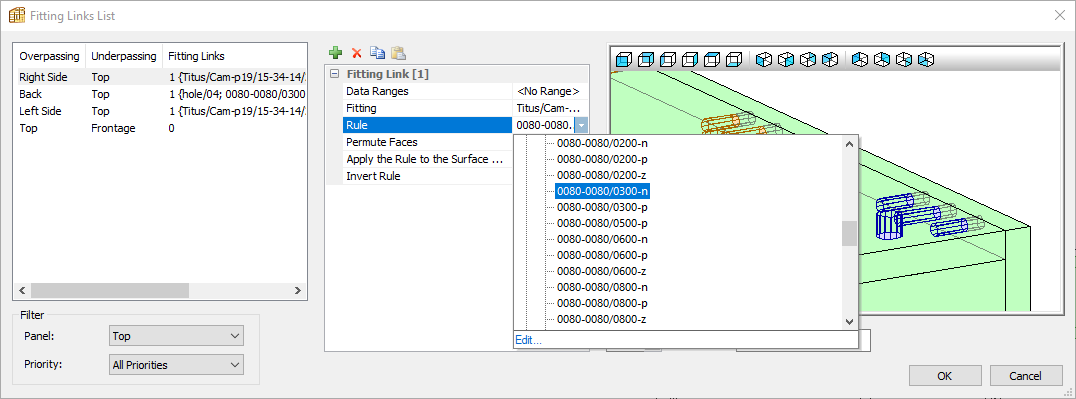1076x399 pixels.
Task: Select the Invert Rule property row
Action: (x=428, y=176)
